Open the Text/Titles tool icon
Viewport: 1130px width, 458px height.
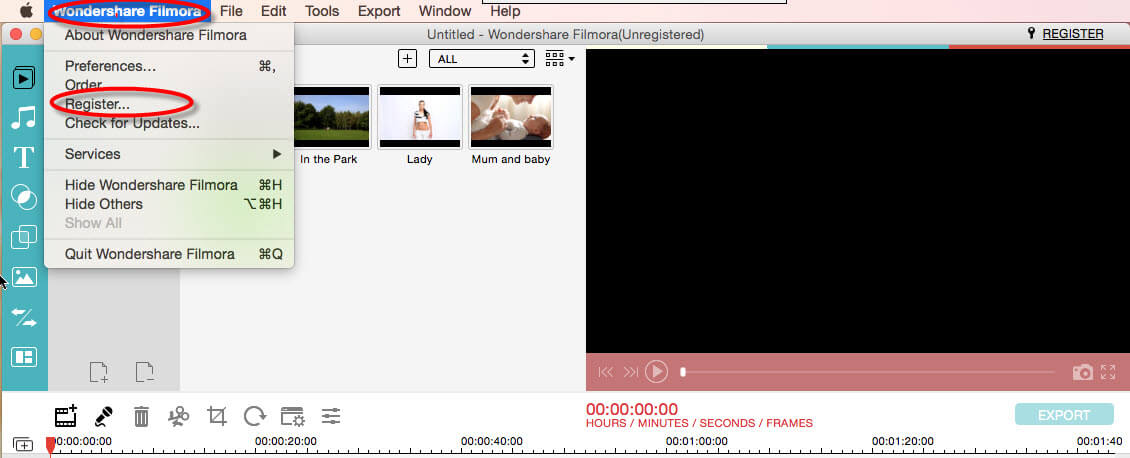click(x=24, y=157)
